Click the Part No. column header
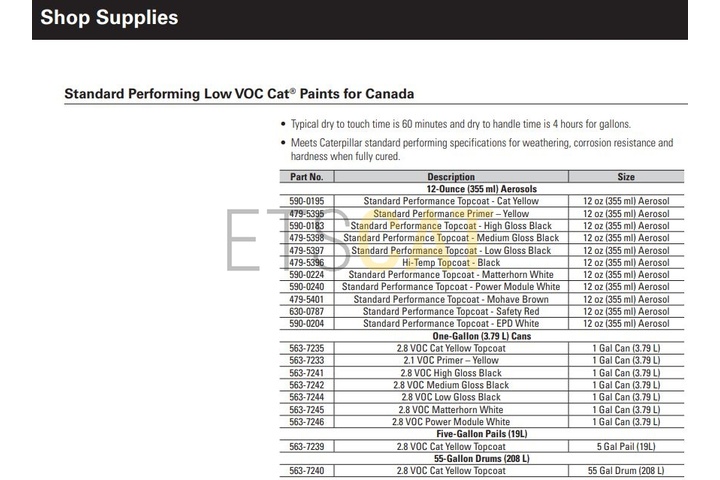The height and width of the screenshot is (480, 720). click(x=306, y=177)
